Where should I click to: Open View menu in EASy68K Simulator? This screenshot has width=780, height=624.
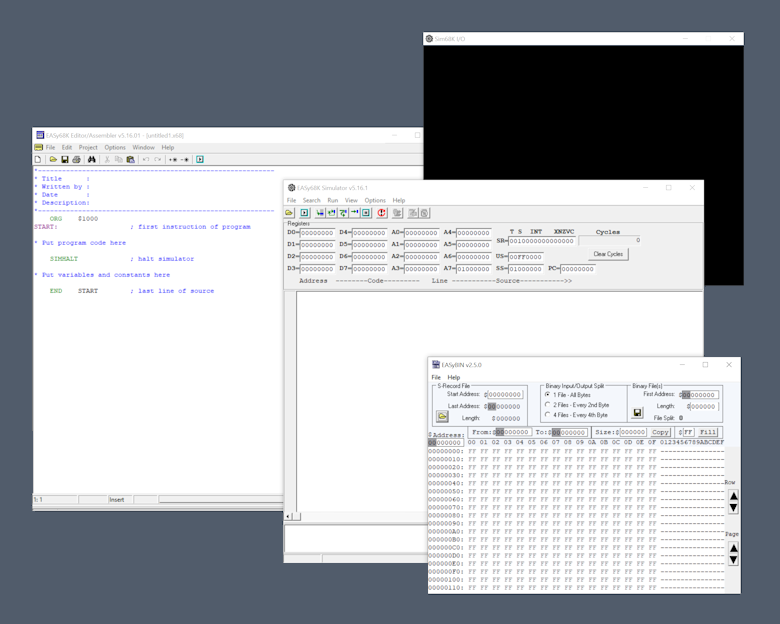(x=351, y=200)
